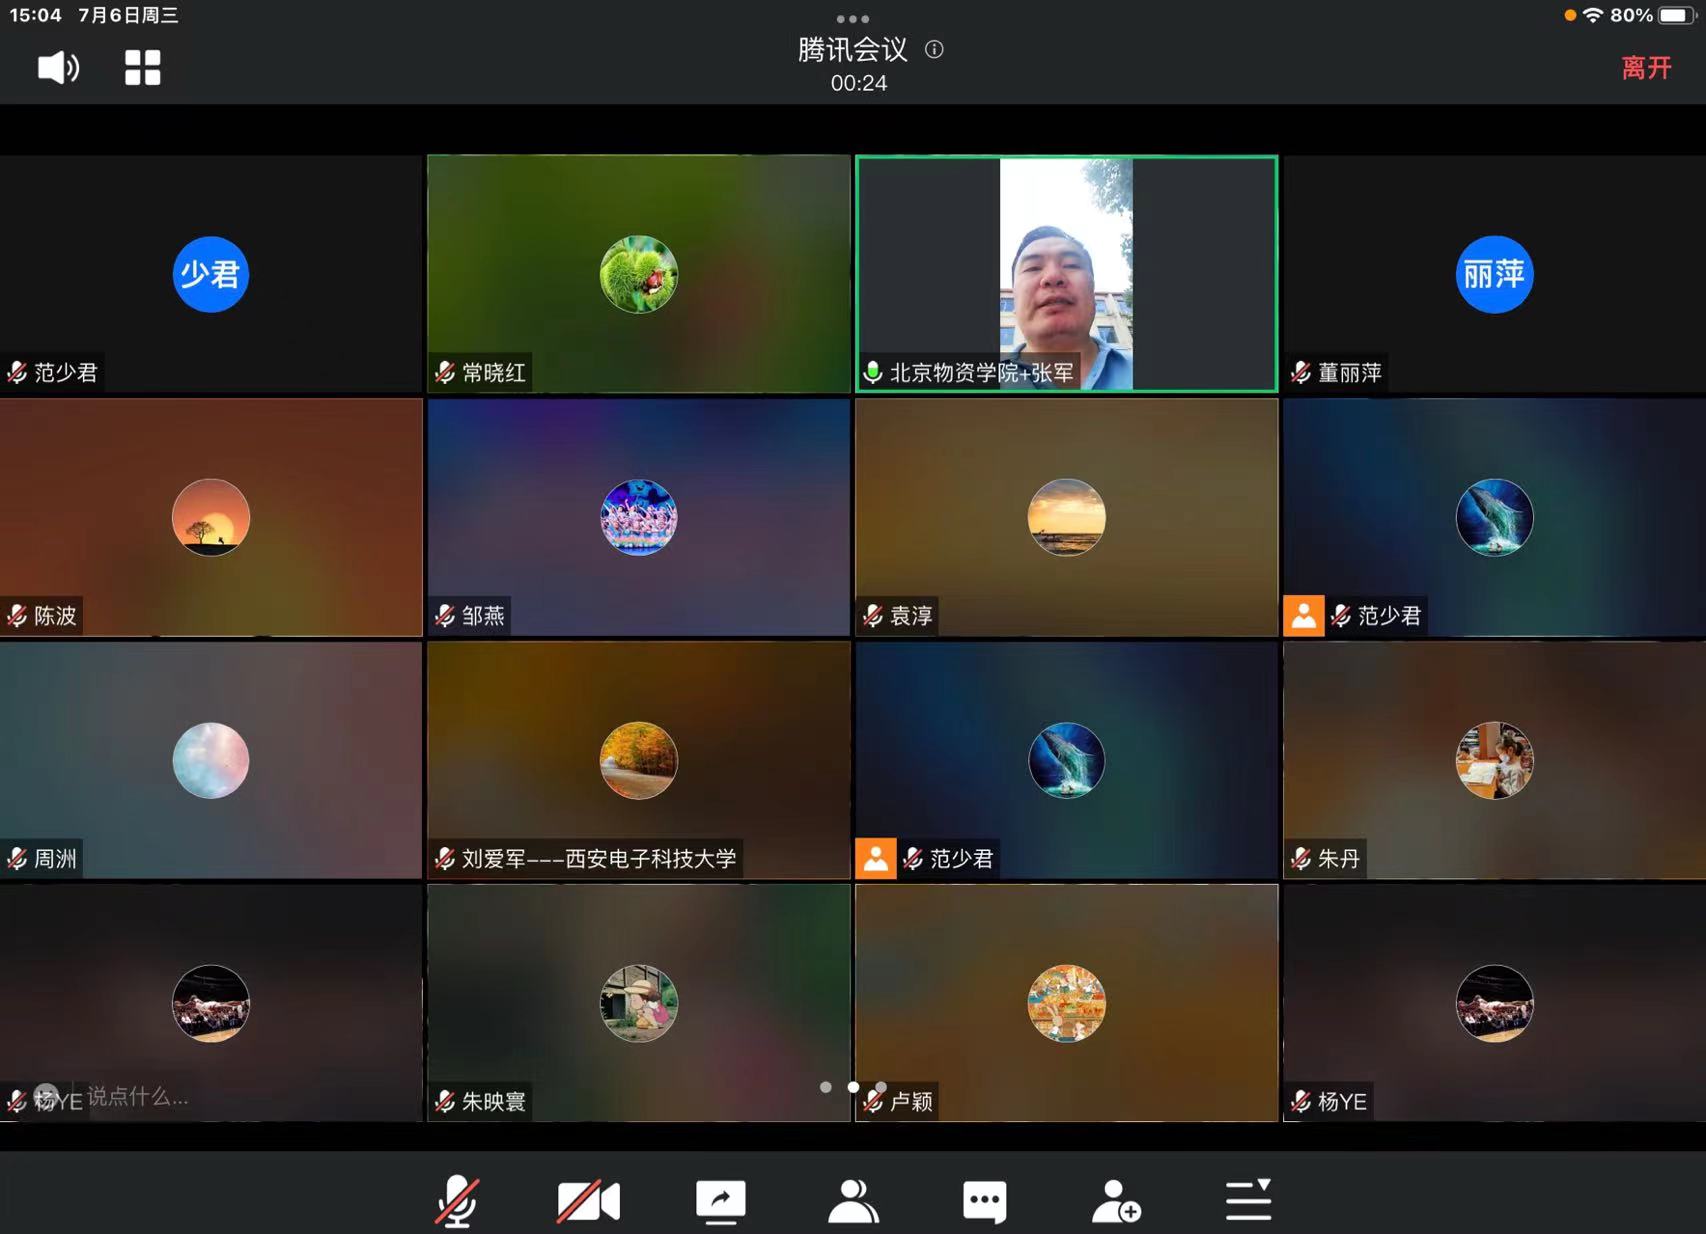This screenshot has height=1234, width=1706.
Task: Open the participants list icon
Action: point(852,1199)
